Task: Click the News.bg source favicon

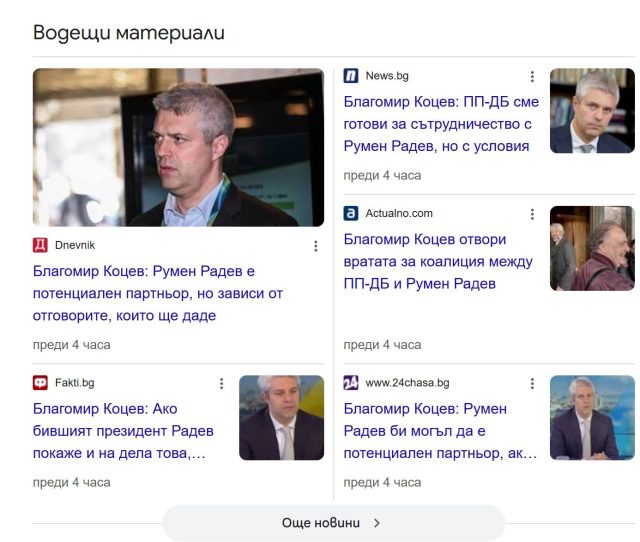Action: click(x=351, y=76)
